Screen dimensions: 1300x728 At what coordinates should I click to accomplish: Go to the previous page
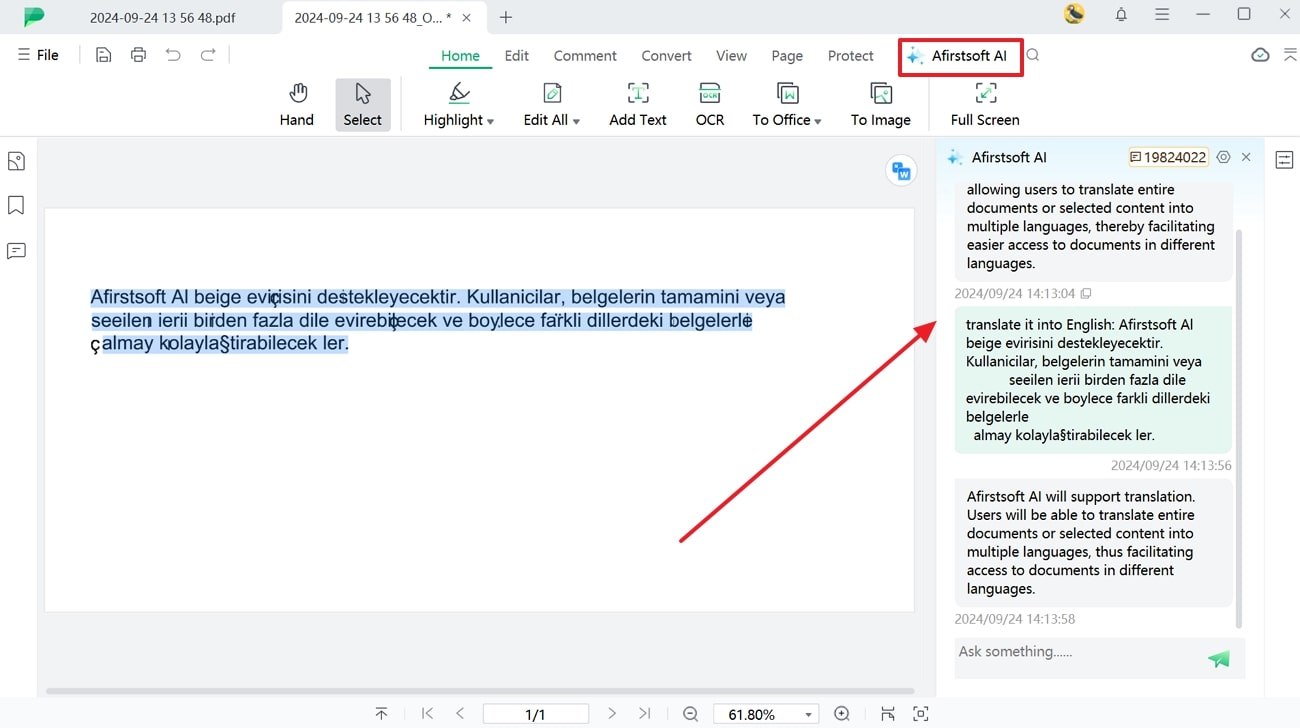point(460,714)
